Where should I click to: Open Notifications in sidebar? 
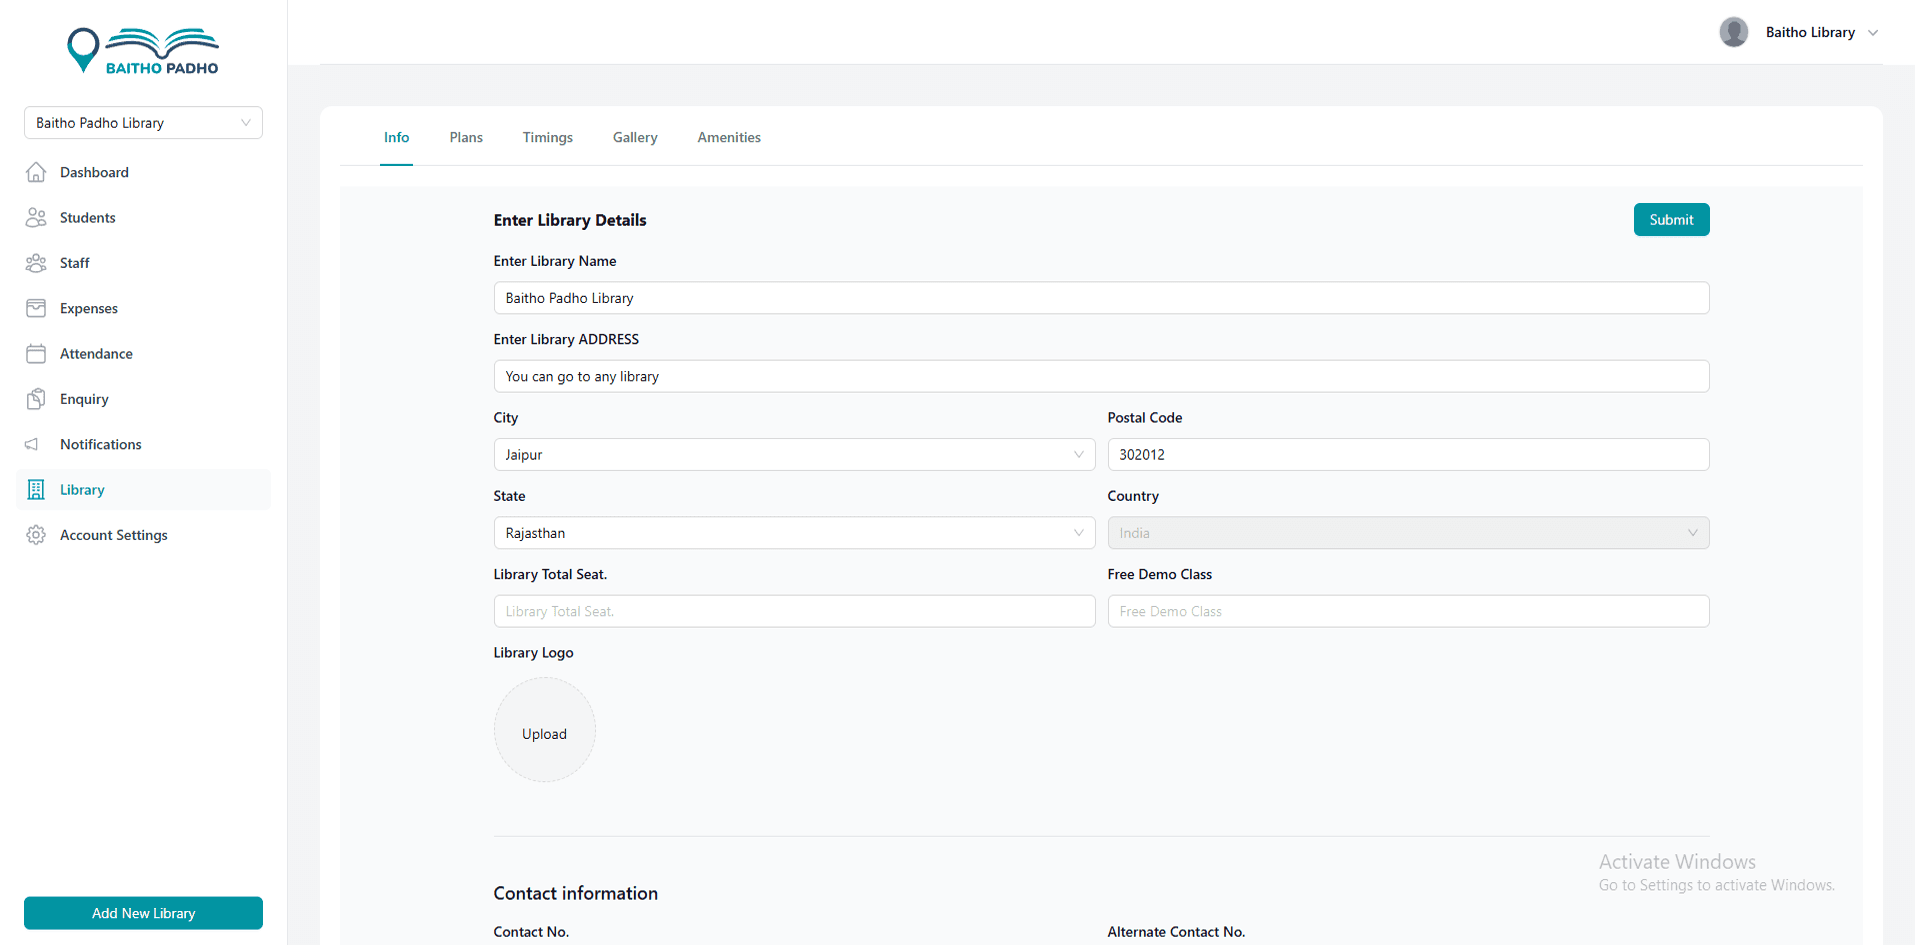pyautogui.click(x=143, y=444)
